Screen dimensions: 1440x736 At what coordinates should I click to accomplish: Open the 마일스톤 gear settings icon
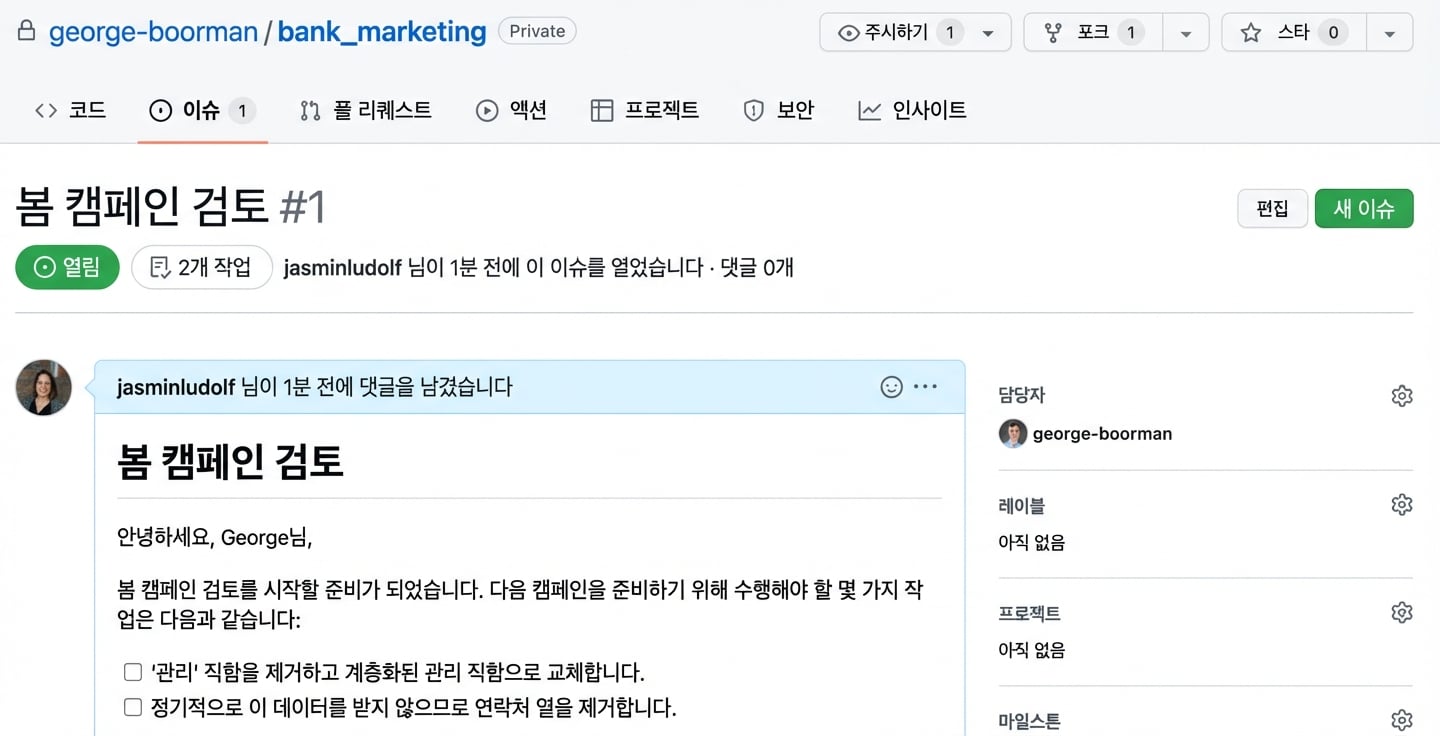[x=1402, y=720]
